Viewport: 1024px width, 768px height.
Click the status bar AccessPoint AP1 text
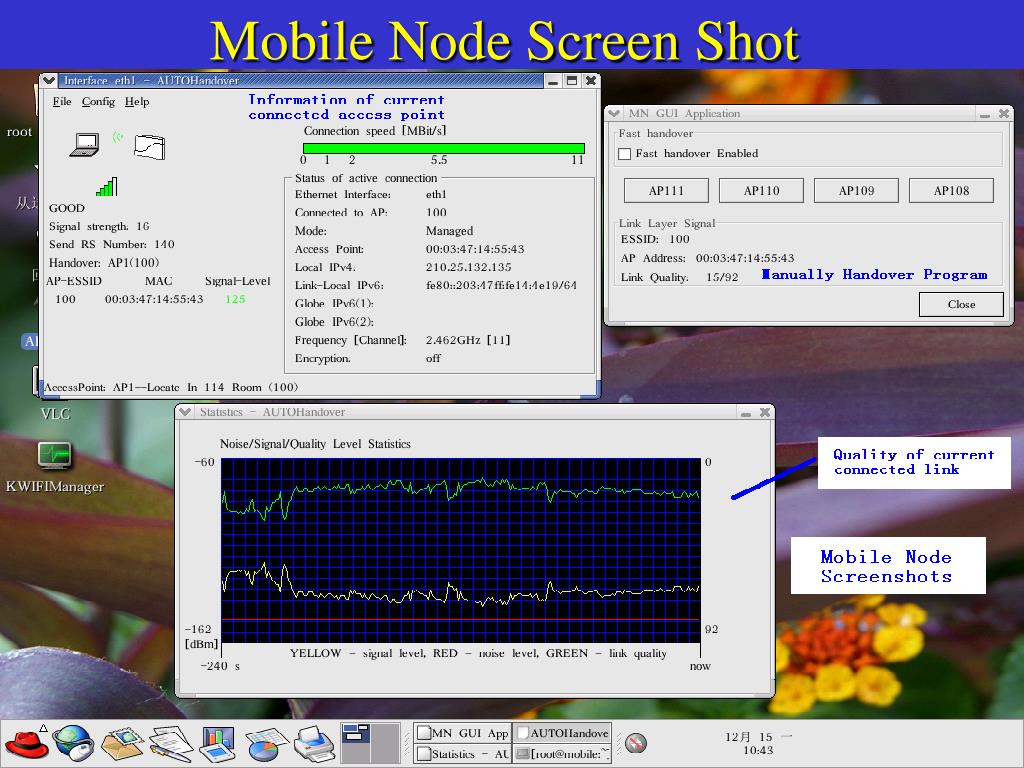coord(171,387)
